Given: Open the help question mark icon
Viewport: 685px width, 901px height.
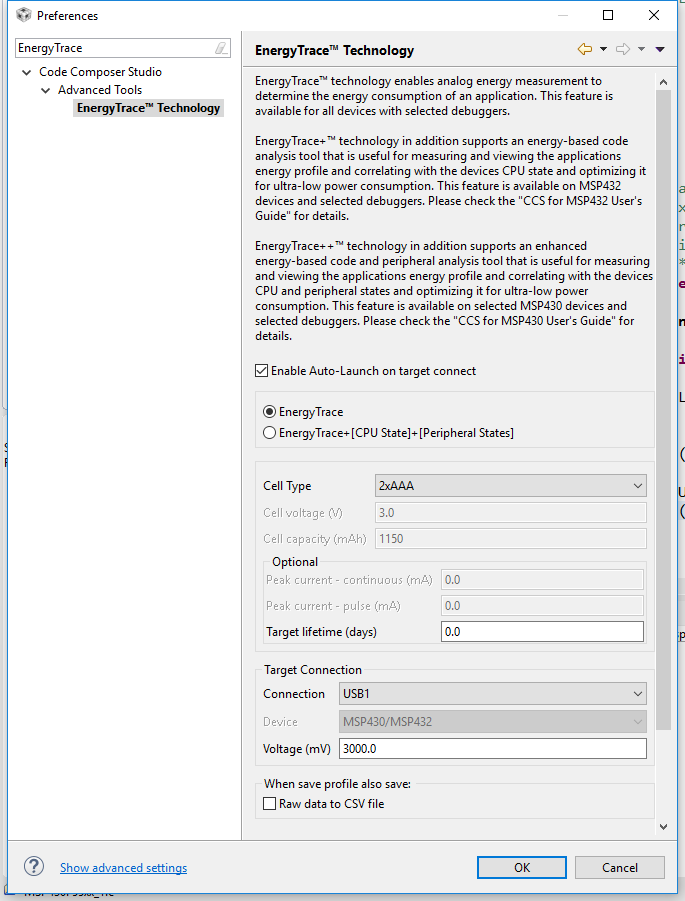Looking at the screenshot, I should click(x=34, y=867).
